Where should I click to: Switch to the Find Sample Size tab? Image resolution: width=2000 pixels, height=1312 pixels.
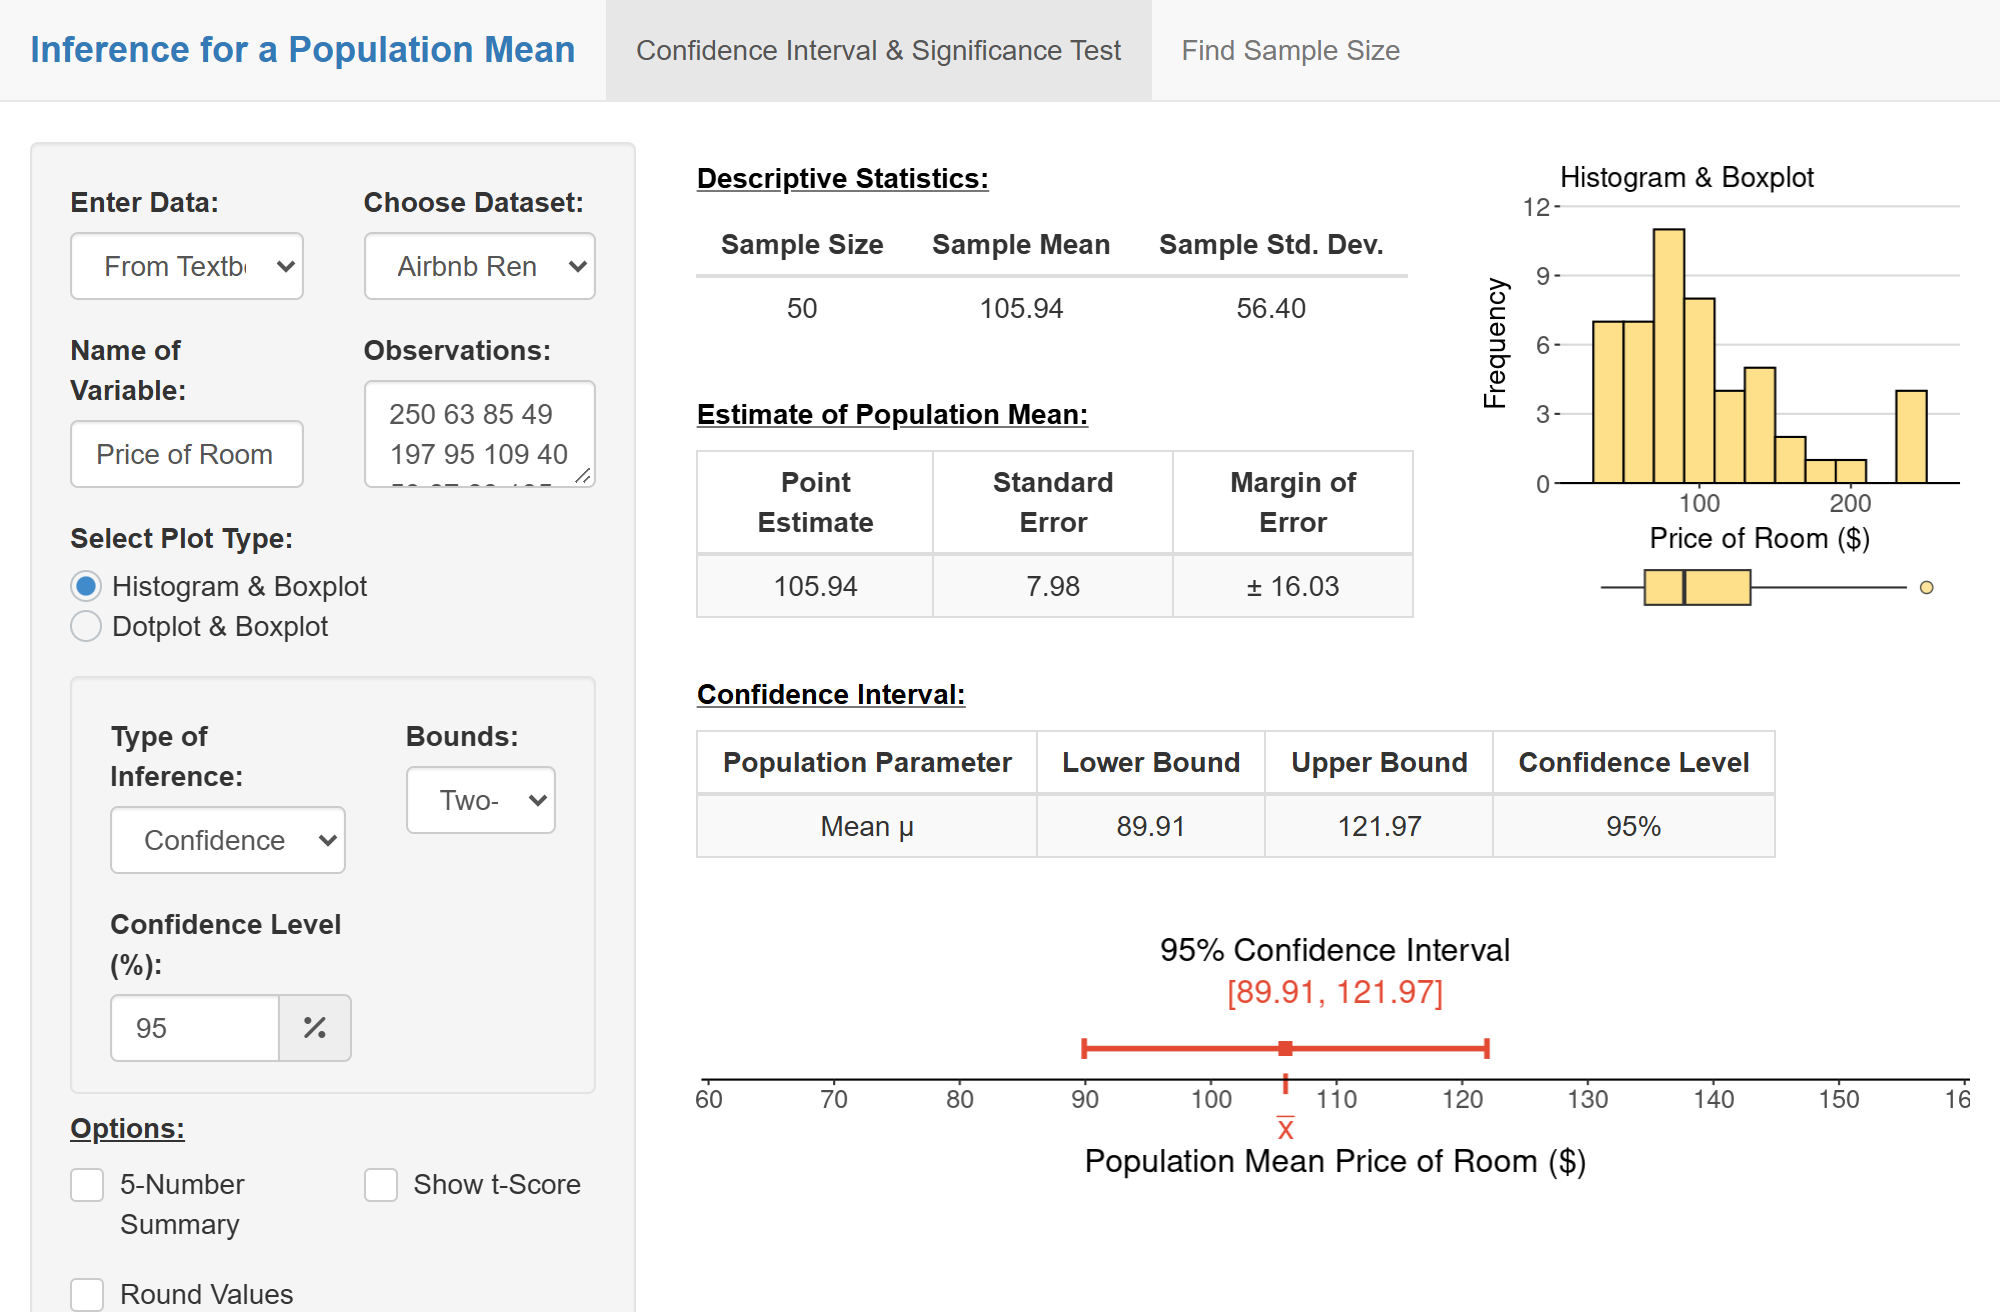coord(1291,50)
